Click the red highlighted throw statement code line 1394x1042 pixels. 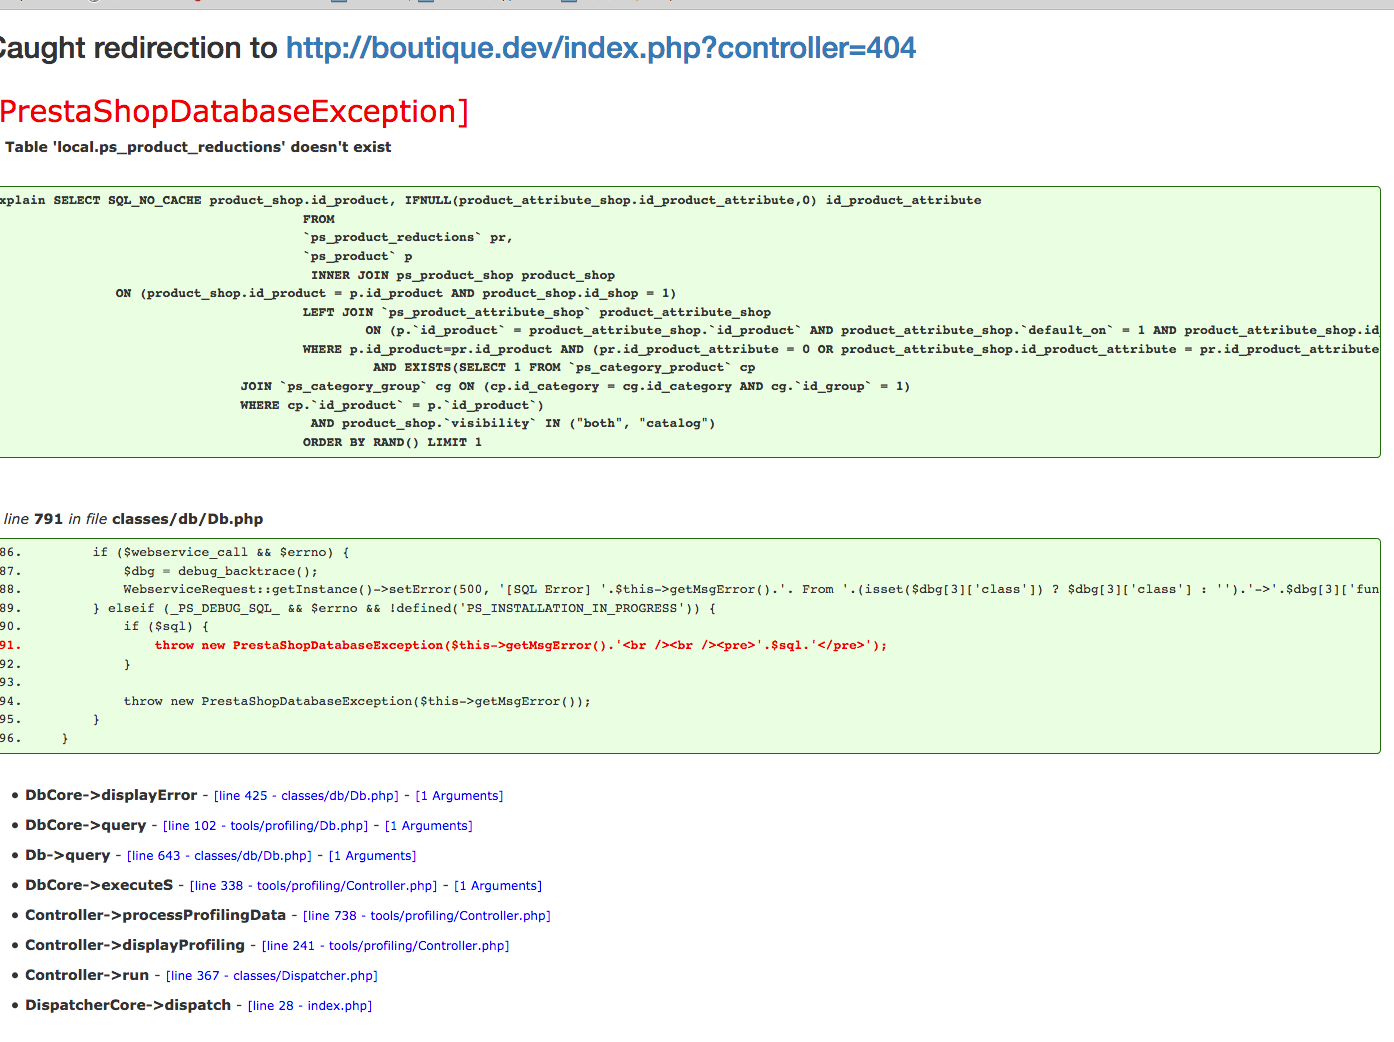coord(521,645)
